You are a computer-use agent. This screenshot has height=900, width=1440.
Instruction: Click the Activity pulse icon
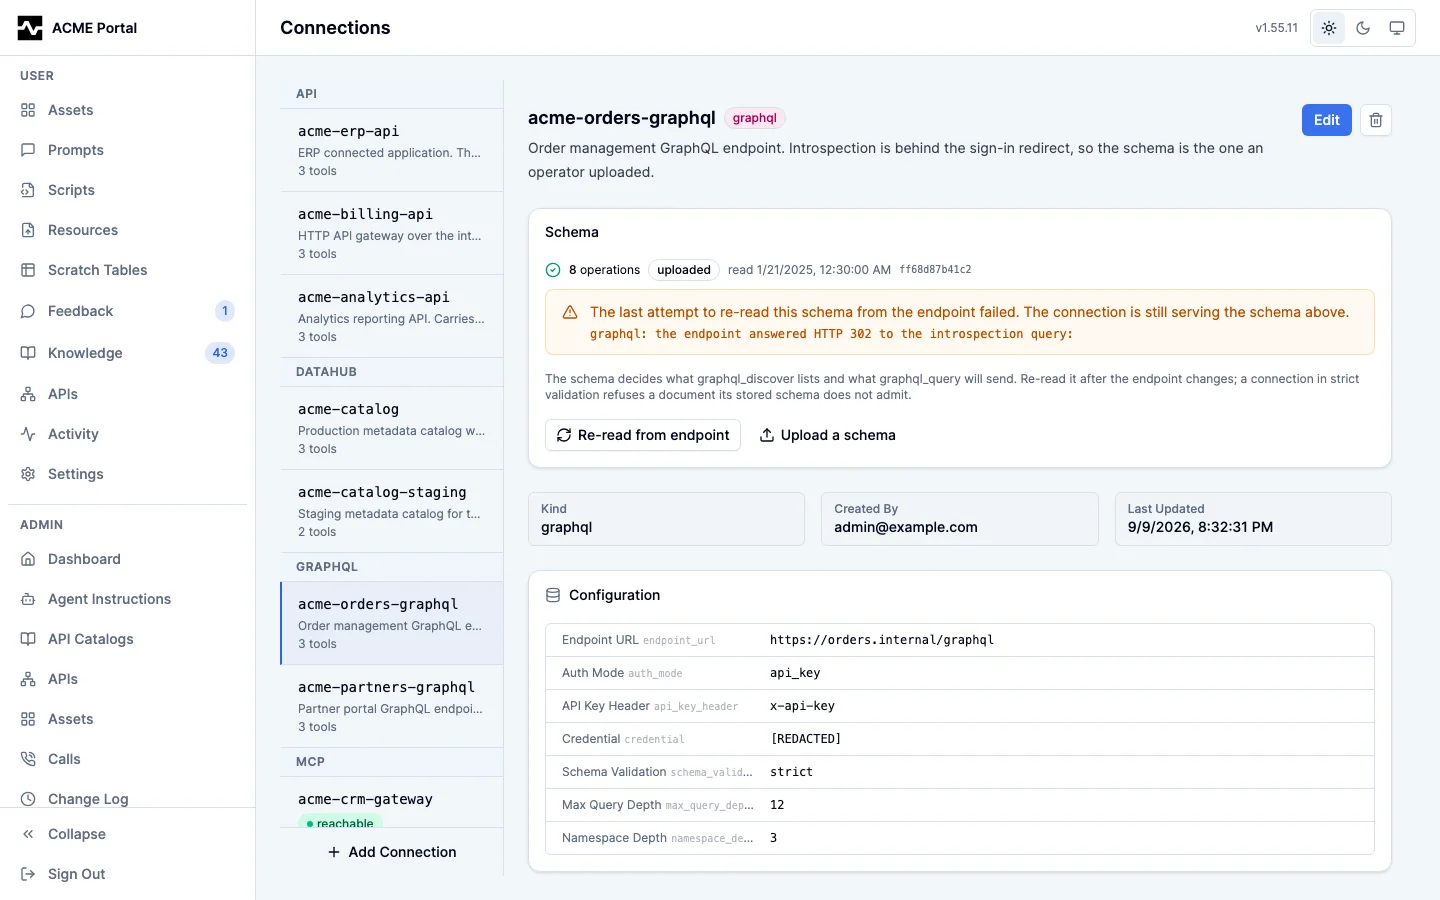(x=28, y=434)
